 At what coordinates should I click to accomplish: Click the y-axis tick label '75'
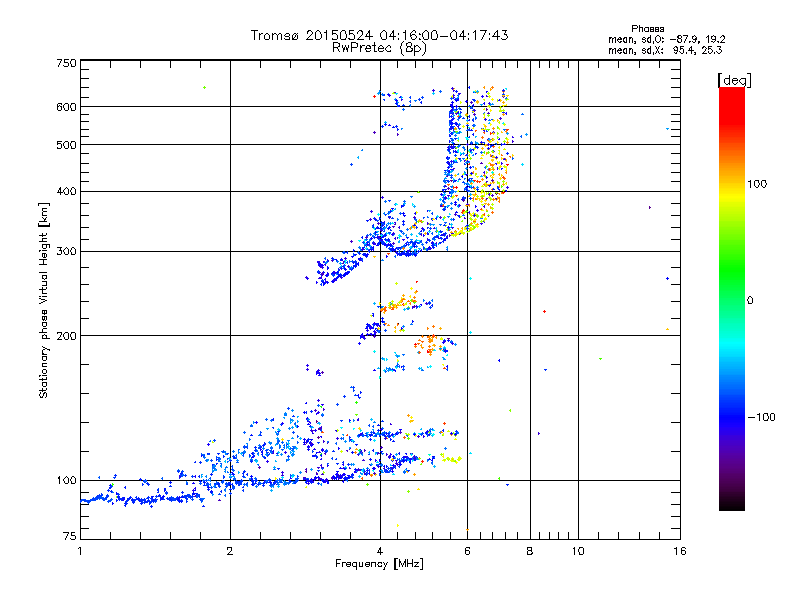[70, 536]
